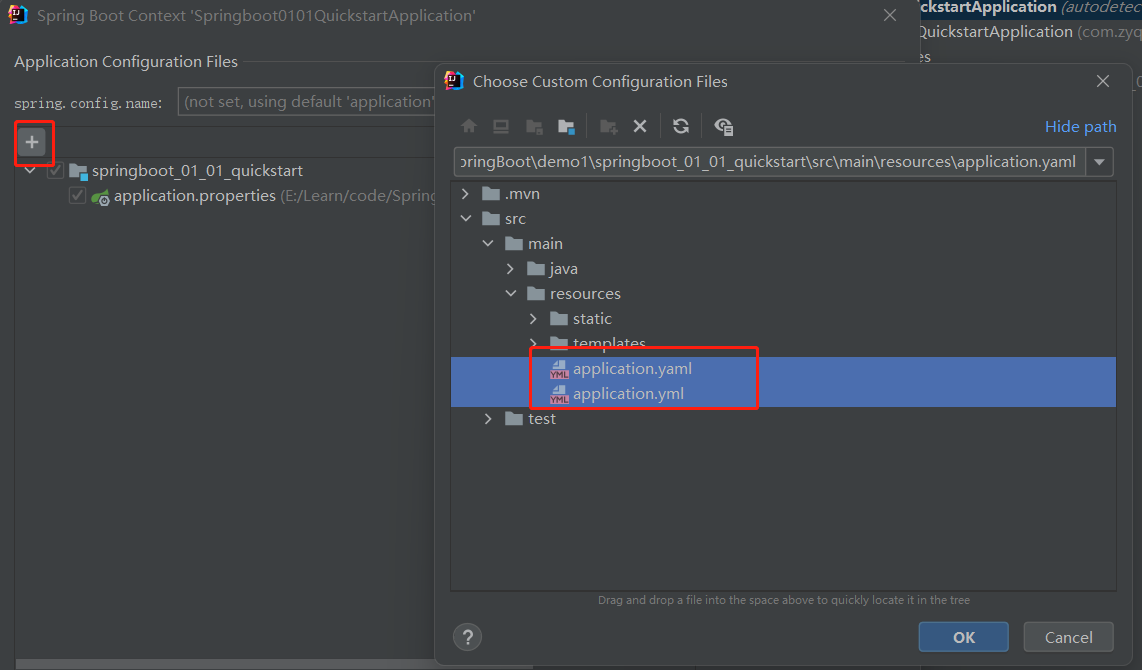Expand the test folder node
Image resolution: width=1142 pixels, height=670 pixels.
[488, 419]
